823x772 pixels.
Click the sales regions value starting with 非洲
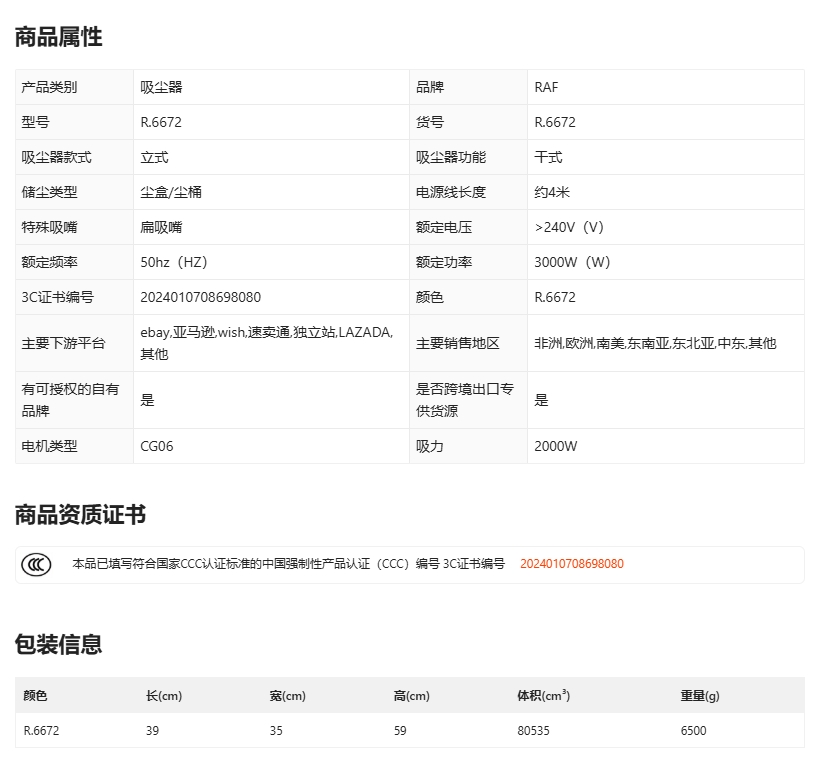655,343
